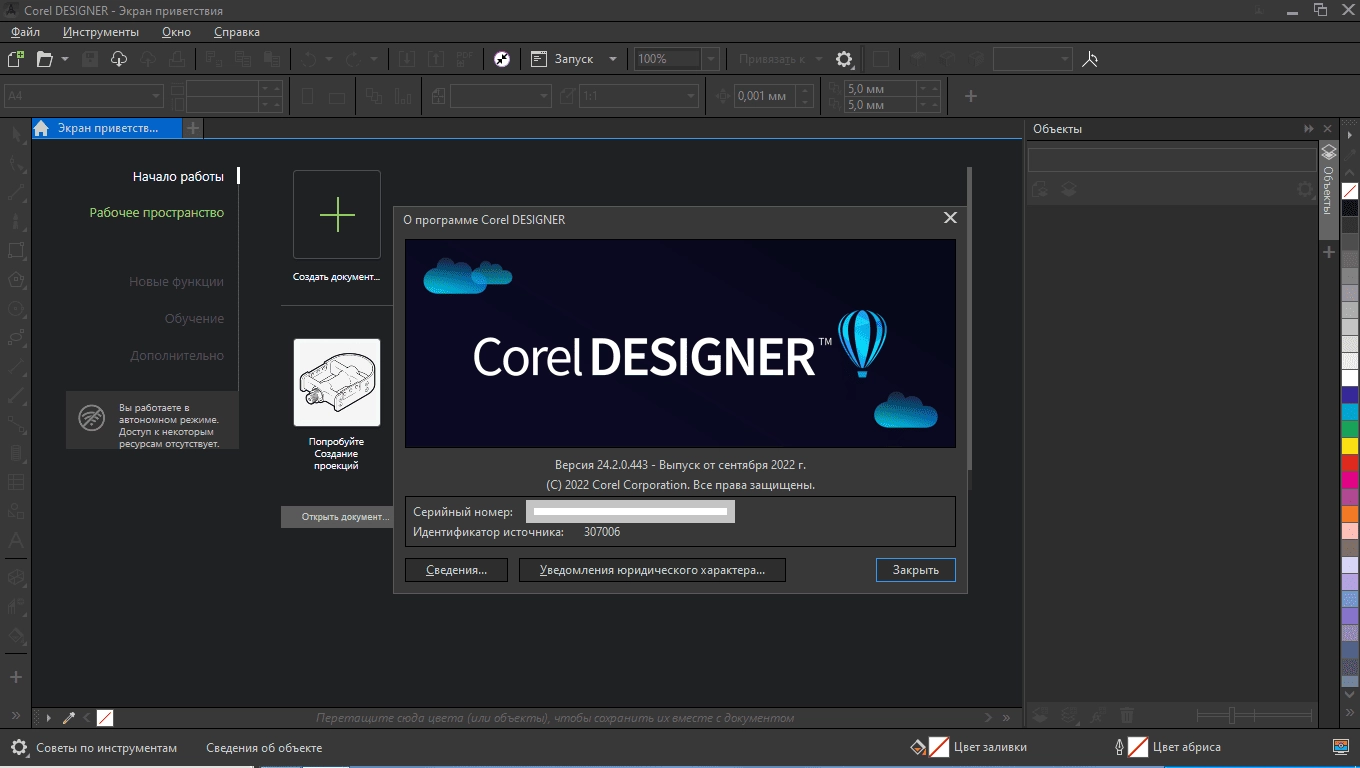The width and height of the screenshot is (1360, 768).
Task: Open the Файл menu
Action: click(x=25, y=32)
